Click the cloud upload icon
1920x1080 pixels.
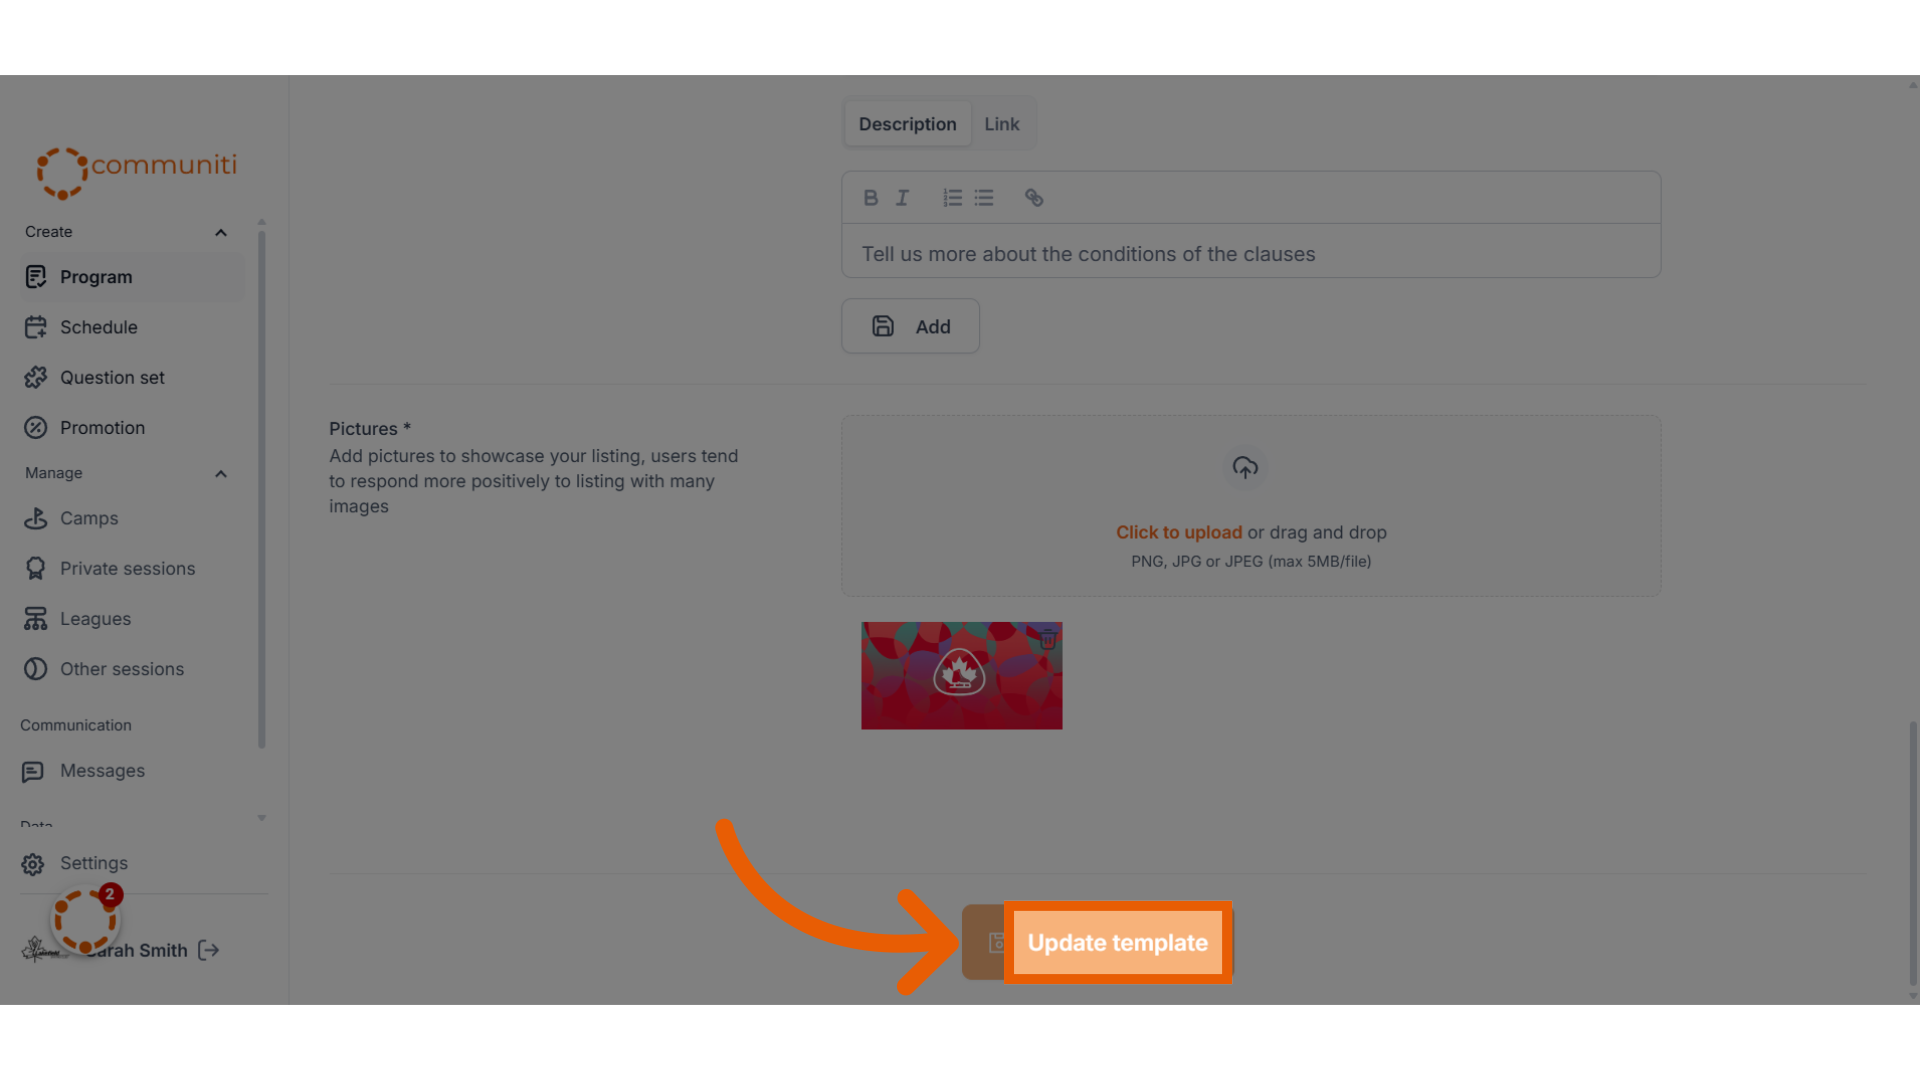[1245, 467]
